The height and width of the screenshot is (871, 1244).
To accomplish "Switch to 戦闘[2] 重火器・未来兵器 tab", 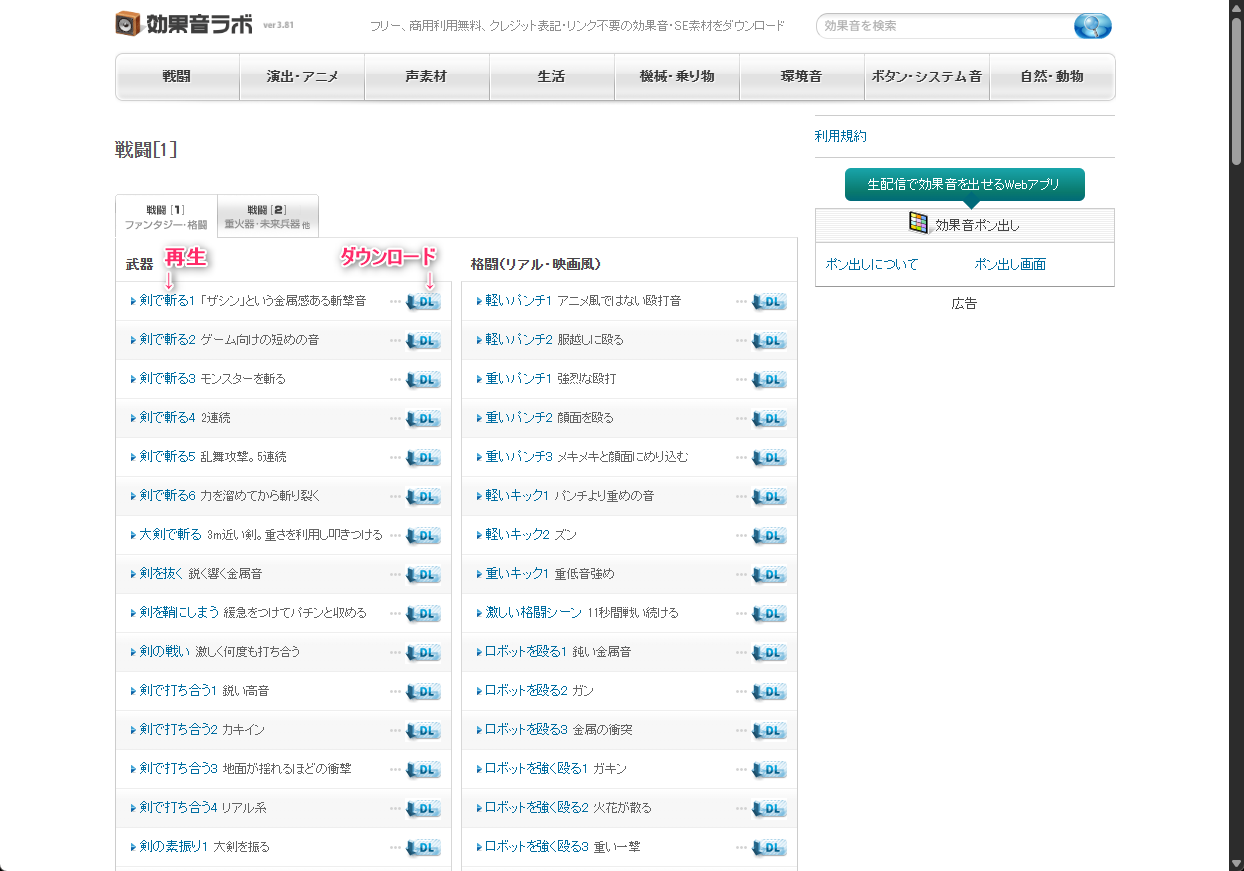I will (267, 217).
